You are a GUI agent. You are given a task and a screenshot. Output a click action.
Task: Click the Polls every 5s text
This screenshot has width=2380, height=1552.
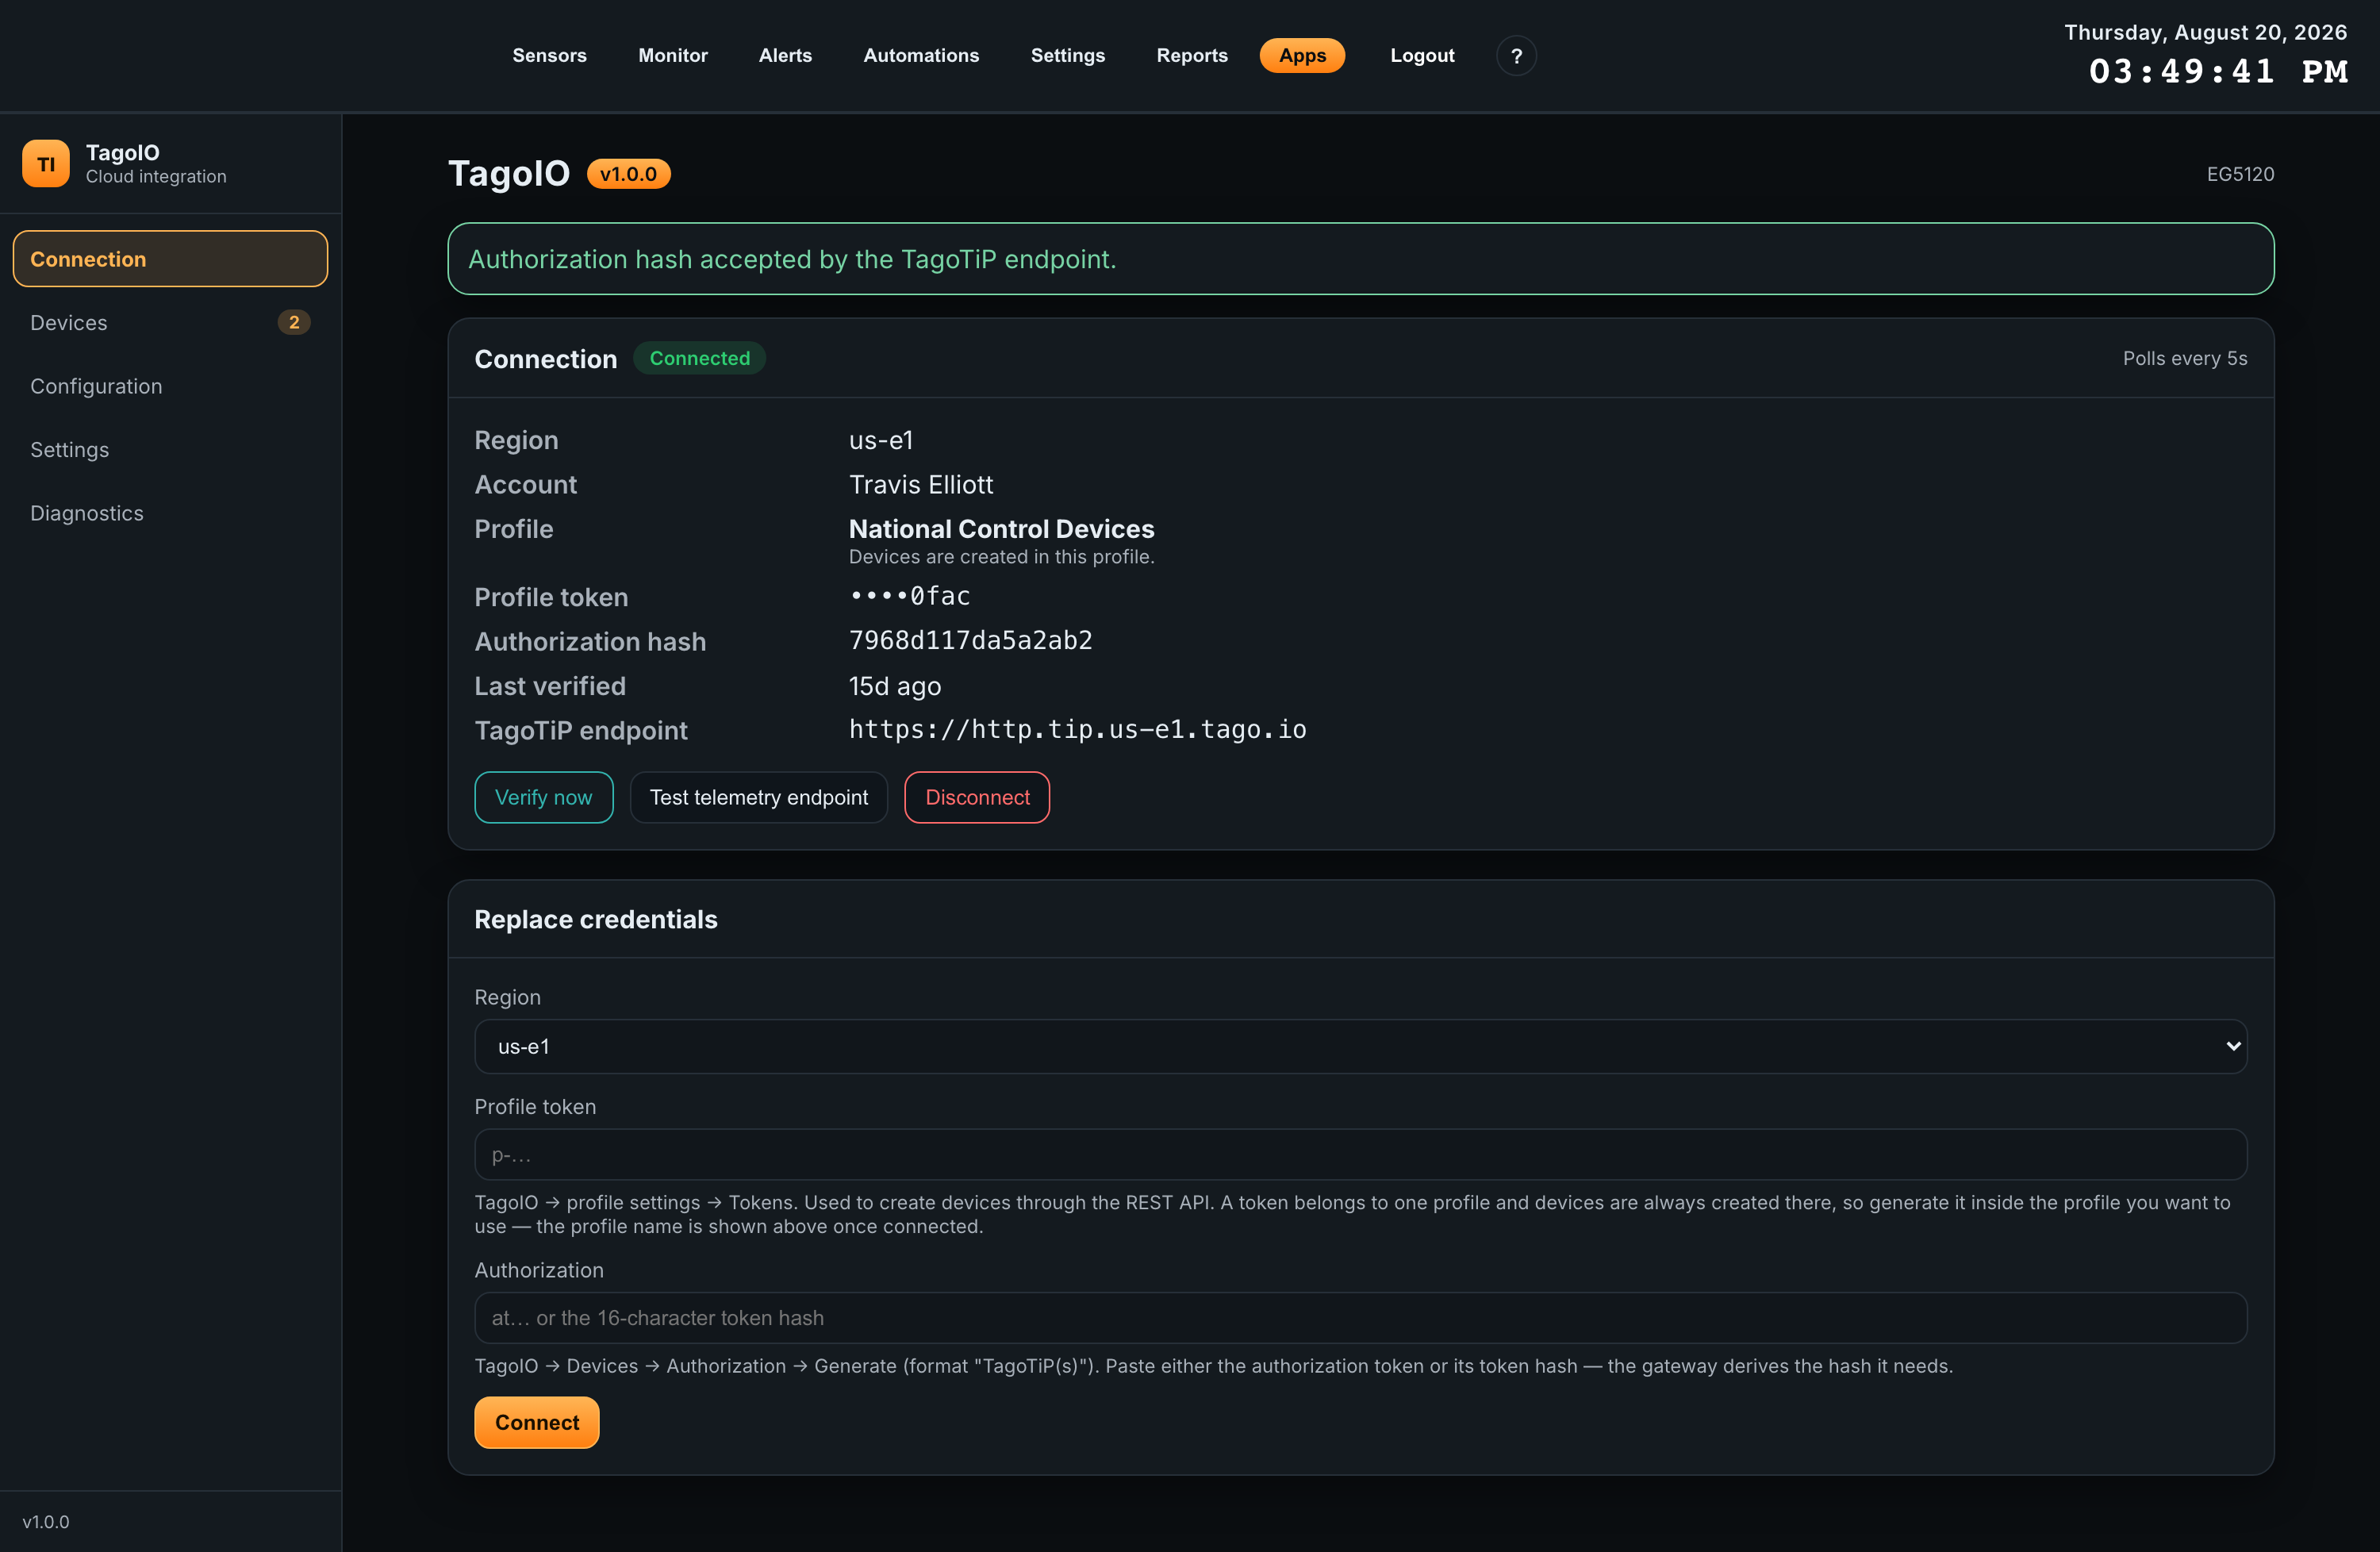(2185, 358)
